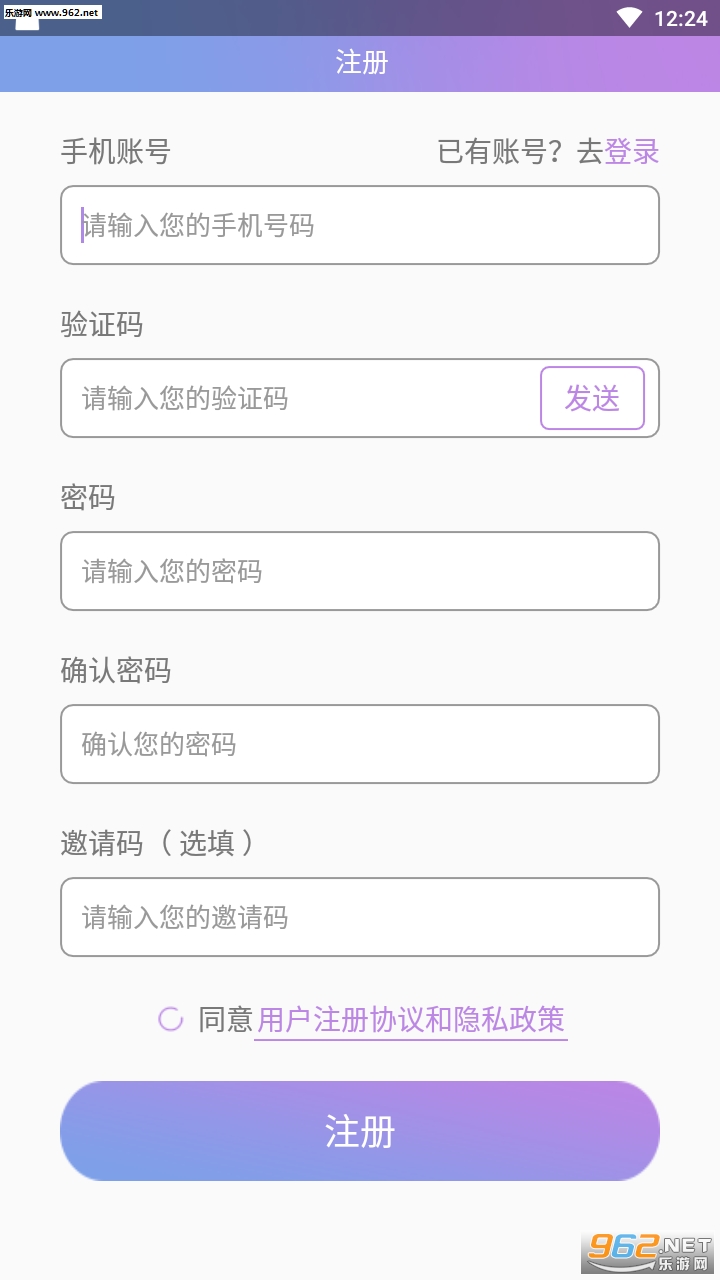This screenshot has width=720, height=1280.
Task: Tap the Wi-Fi signal icon in status bar
Action: (629, 17)
